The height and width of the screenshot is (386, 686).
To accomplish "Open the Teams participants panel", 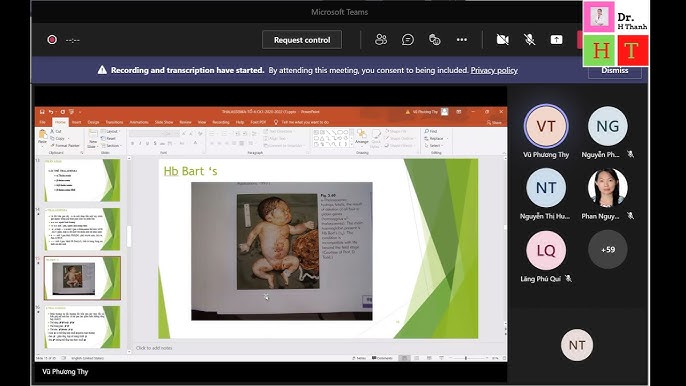I will click(x=381, y=40).
